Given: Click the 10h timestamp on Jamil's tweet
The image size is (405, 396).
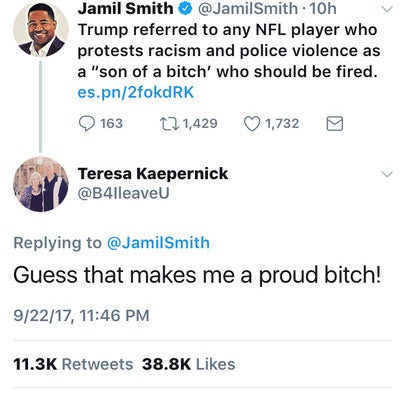Looking at the screenshot, I should [323, 8].
